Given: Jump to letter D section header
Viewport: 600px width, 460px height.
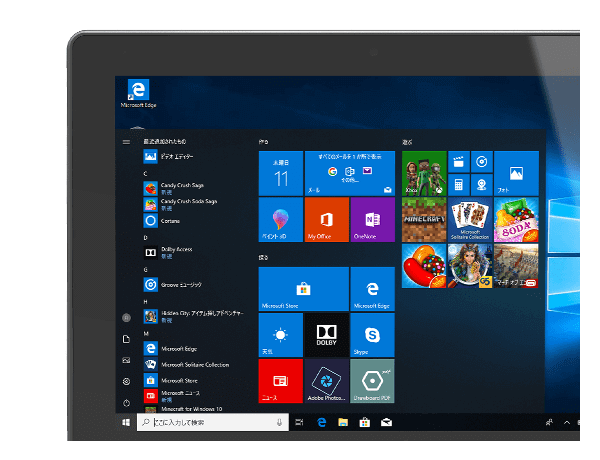Looking at the screenshot, I should click(145, 238).
